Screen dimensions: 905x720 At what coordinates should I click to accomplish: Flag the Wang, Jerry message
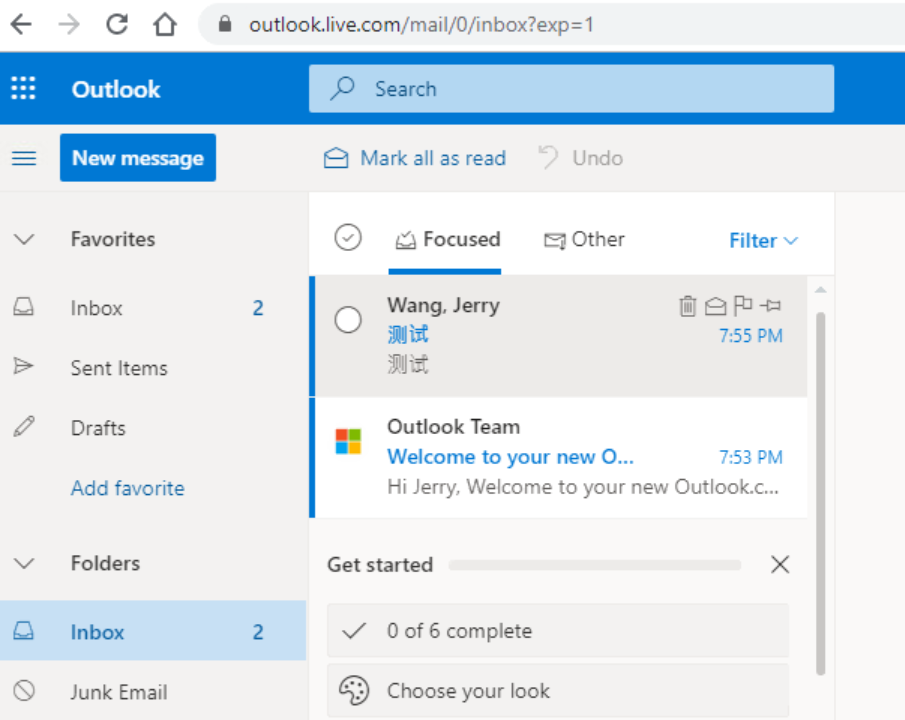pos(742,306)
